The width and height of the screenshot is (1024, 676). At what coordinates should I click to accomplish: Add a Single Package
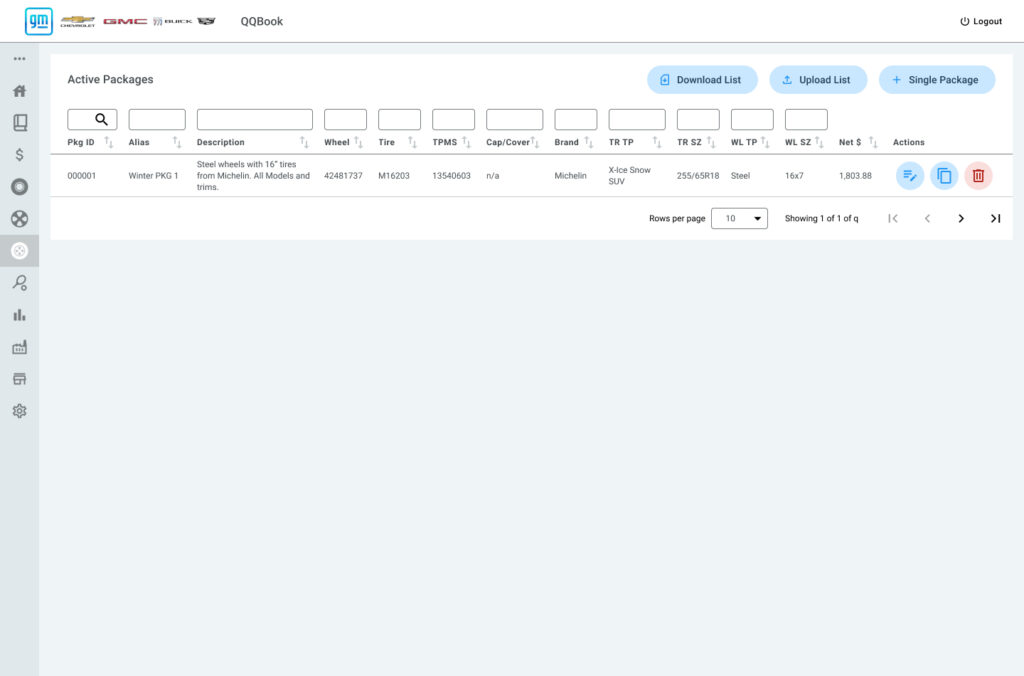click(x=936, y=80)
